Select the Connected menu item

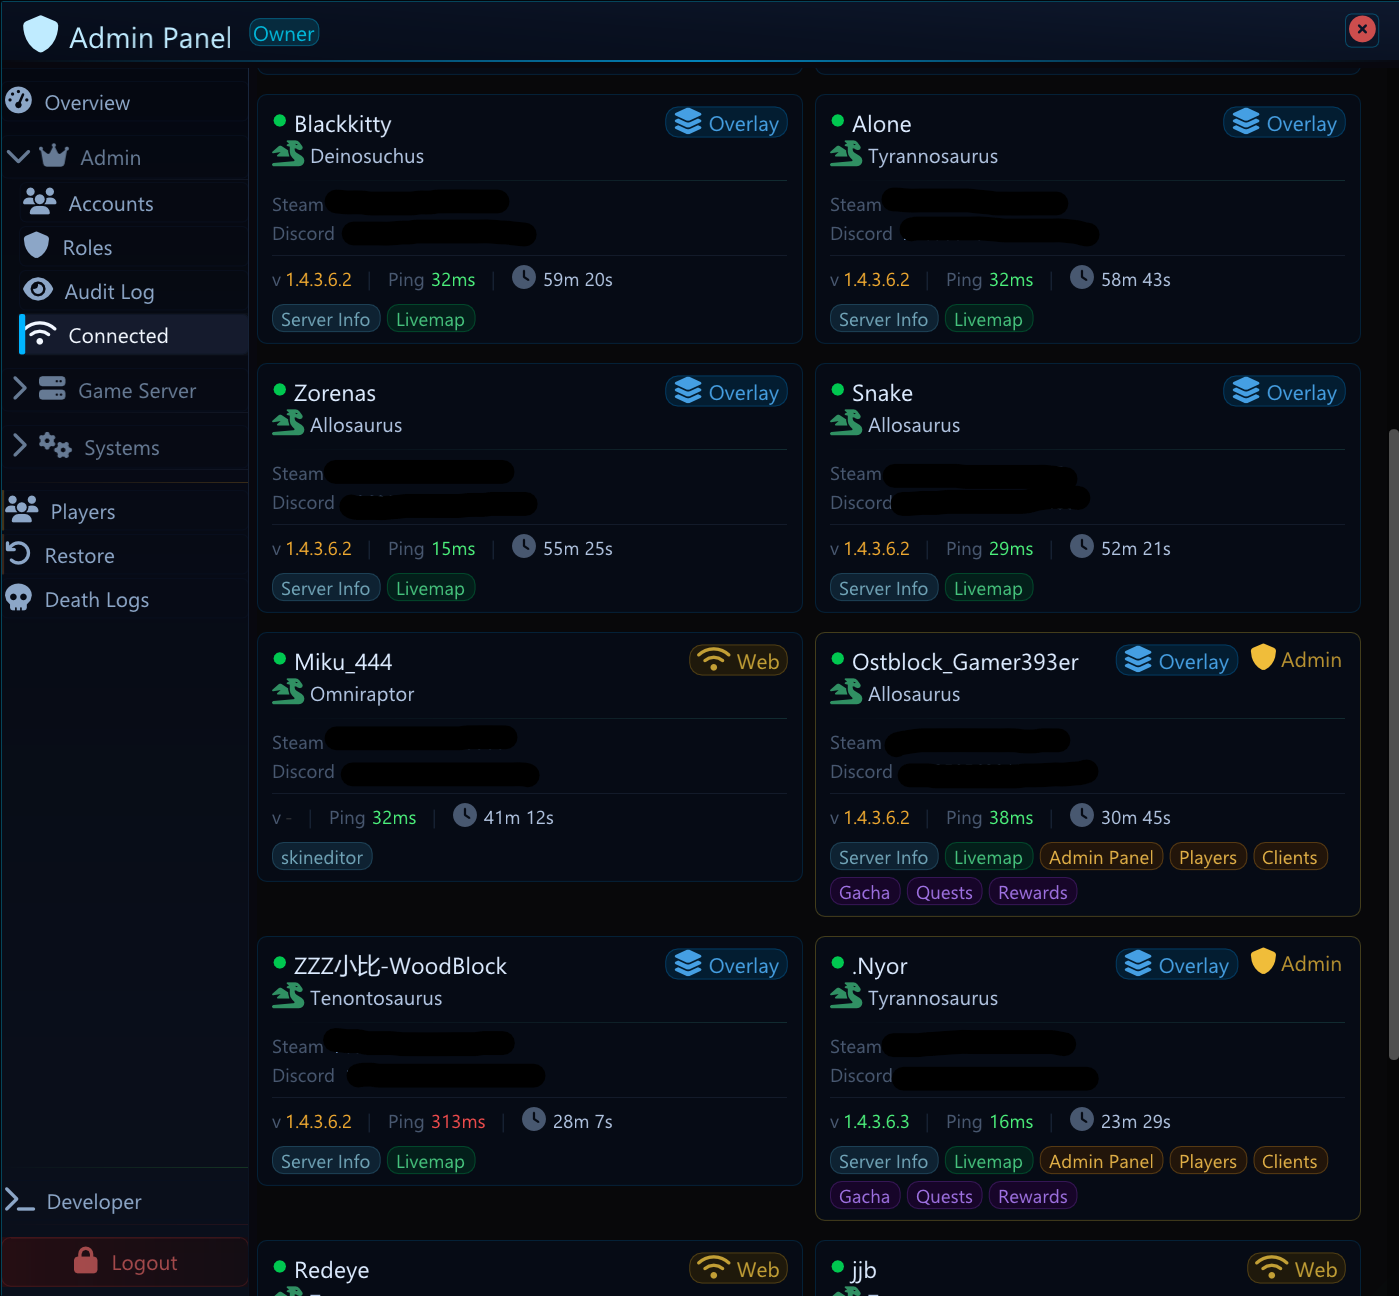133,335
